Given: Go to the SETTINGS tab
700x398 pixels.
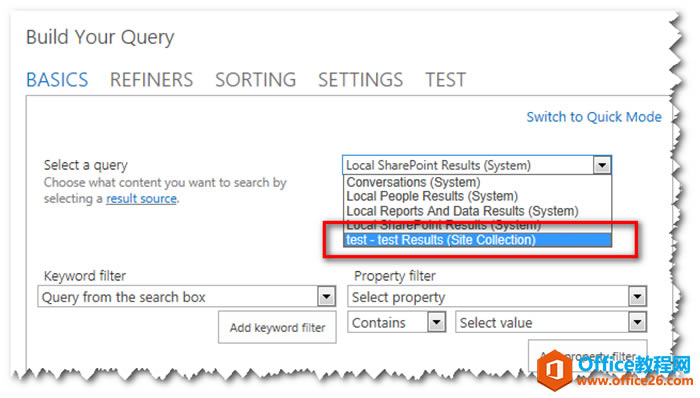Looking at the screenshot, I should click(360, 80).
